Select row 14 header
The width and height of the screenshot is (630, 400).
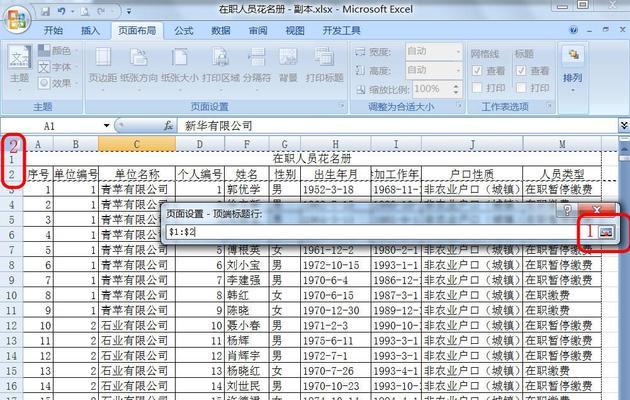tap(11, 356)
